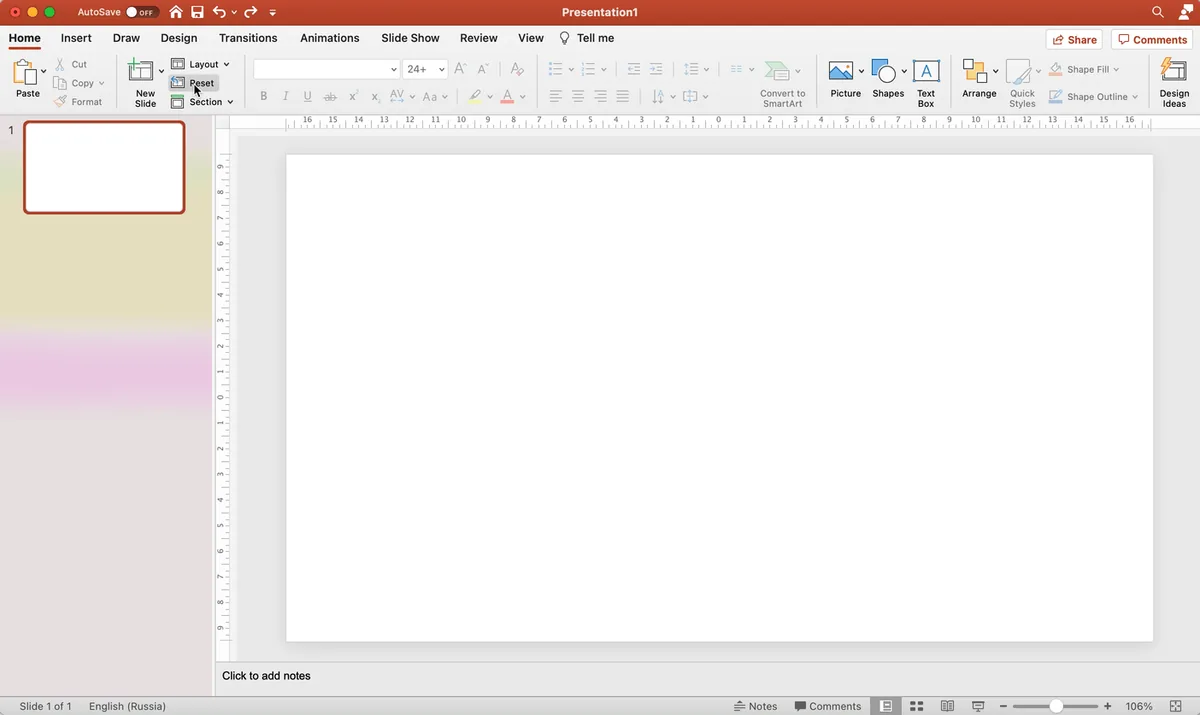The width and height of the screenshot is (1200, 715).
Task: Switch to the Design tab
Action: click(x=179, y=38)
